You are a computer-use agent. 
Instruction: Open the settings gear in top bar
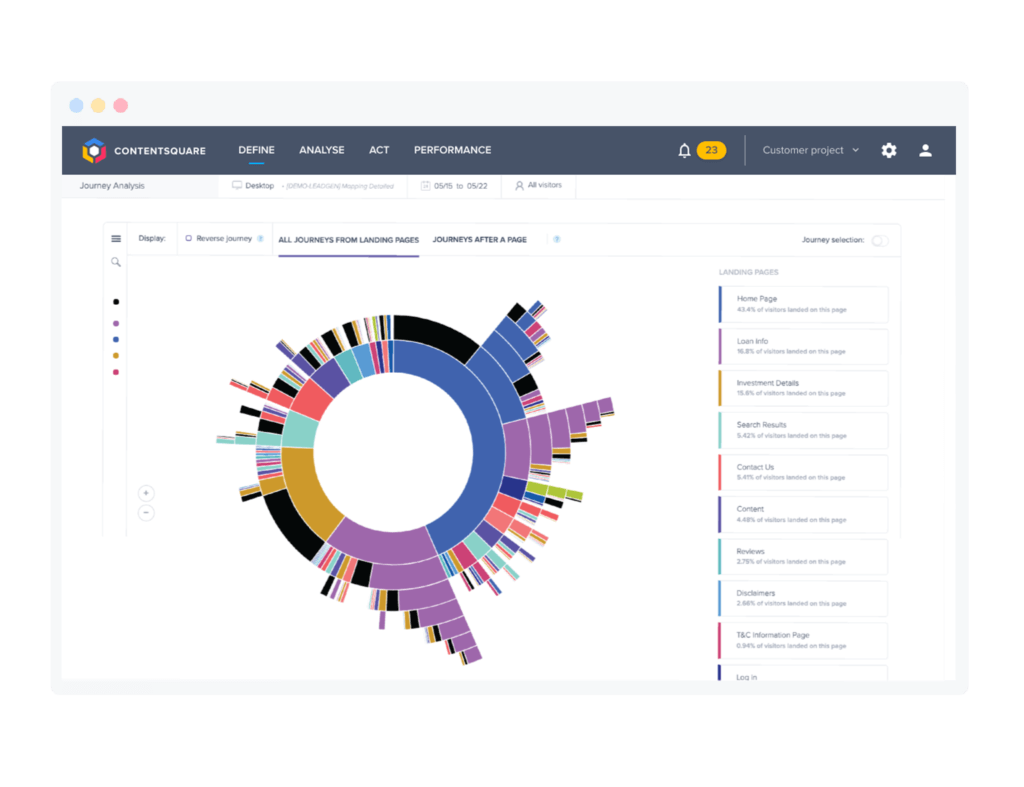pyautogui.click(x=889, y=150)
